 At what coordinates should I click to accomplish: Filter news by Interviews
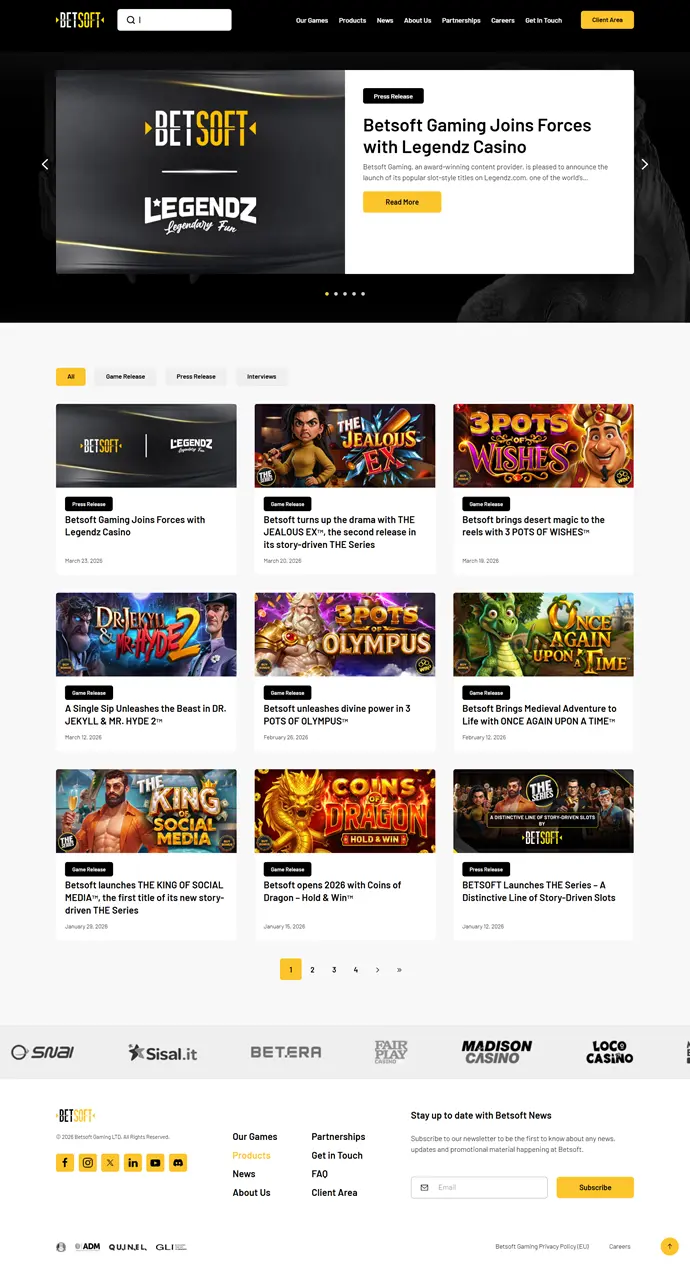pyautogui.click(x=262, y=377)
